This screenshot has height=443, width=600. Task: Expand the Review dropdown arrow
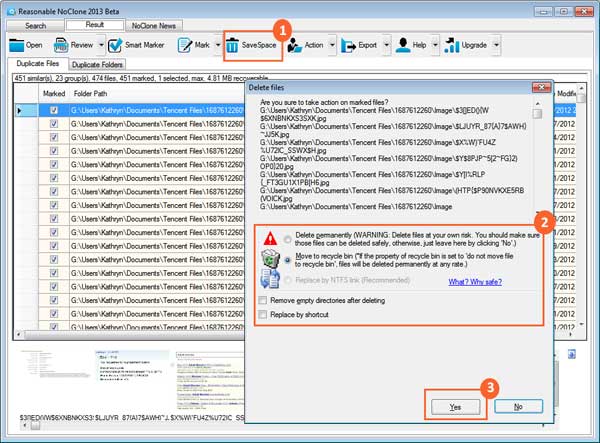[101, 45]
